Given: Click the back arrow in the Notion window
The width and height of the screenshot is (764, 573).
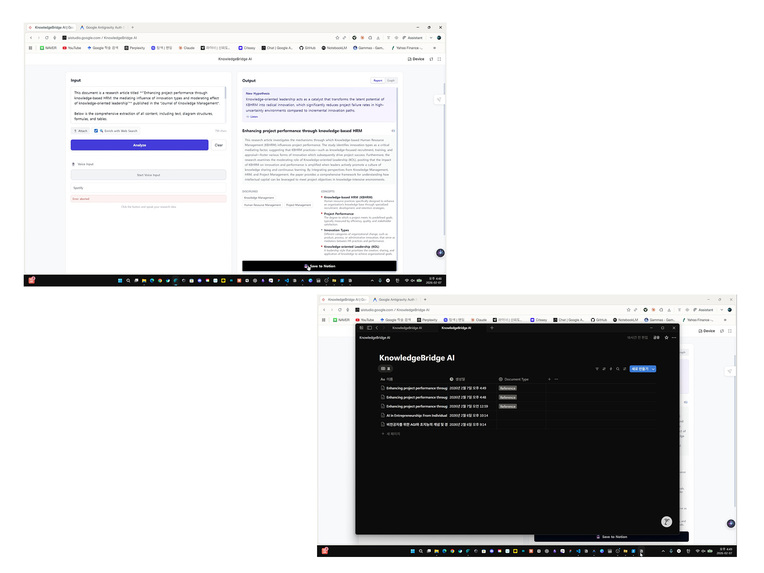Looking at the screenshot, I should 377,328.
